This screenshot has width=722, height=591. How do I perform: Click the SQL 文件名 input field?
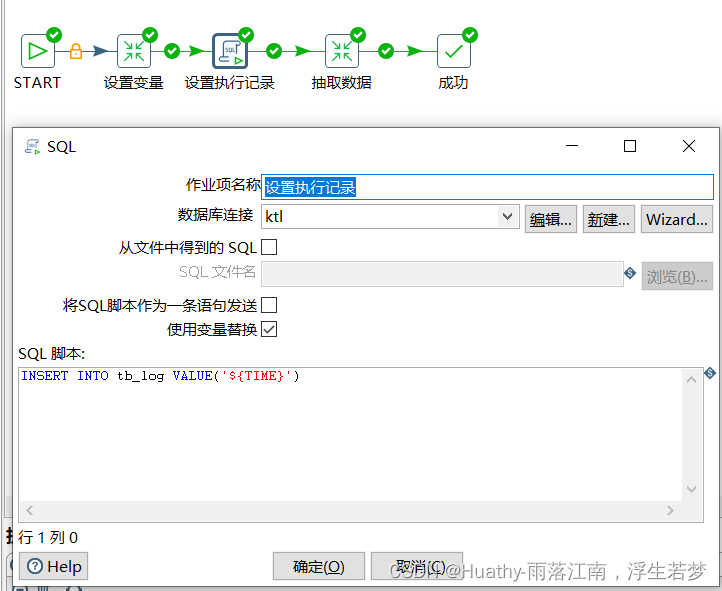pyautogui.click(x=442, y=274)
